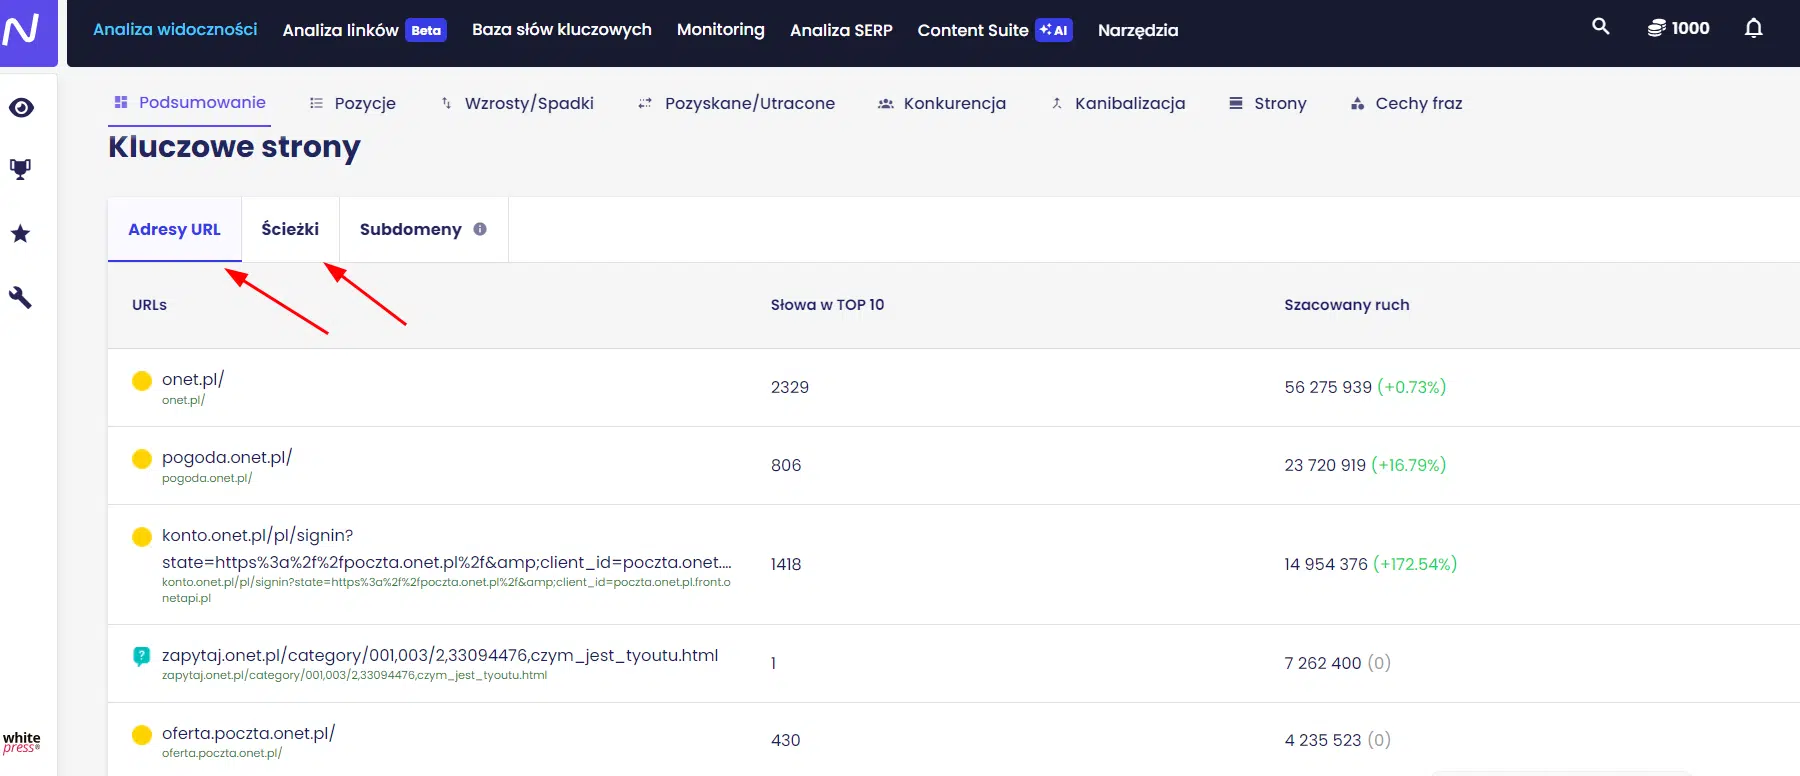Click yellow favicon beside pogoda.onet.pl/ row

[142, 458]
